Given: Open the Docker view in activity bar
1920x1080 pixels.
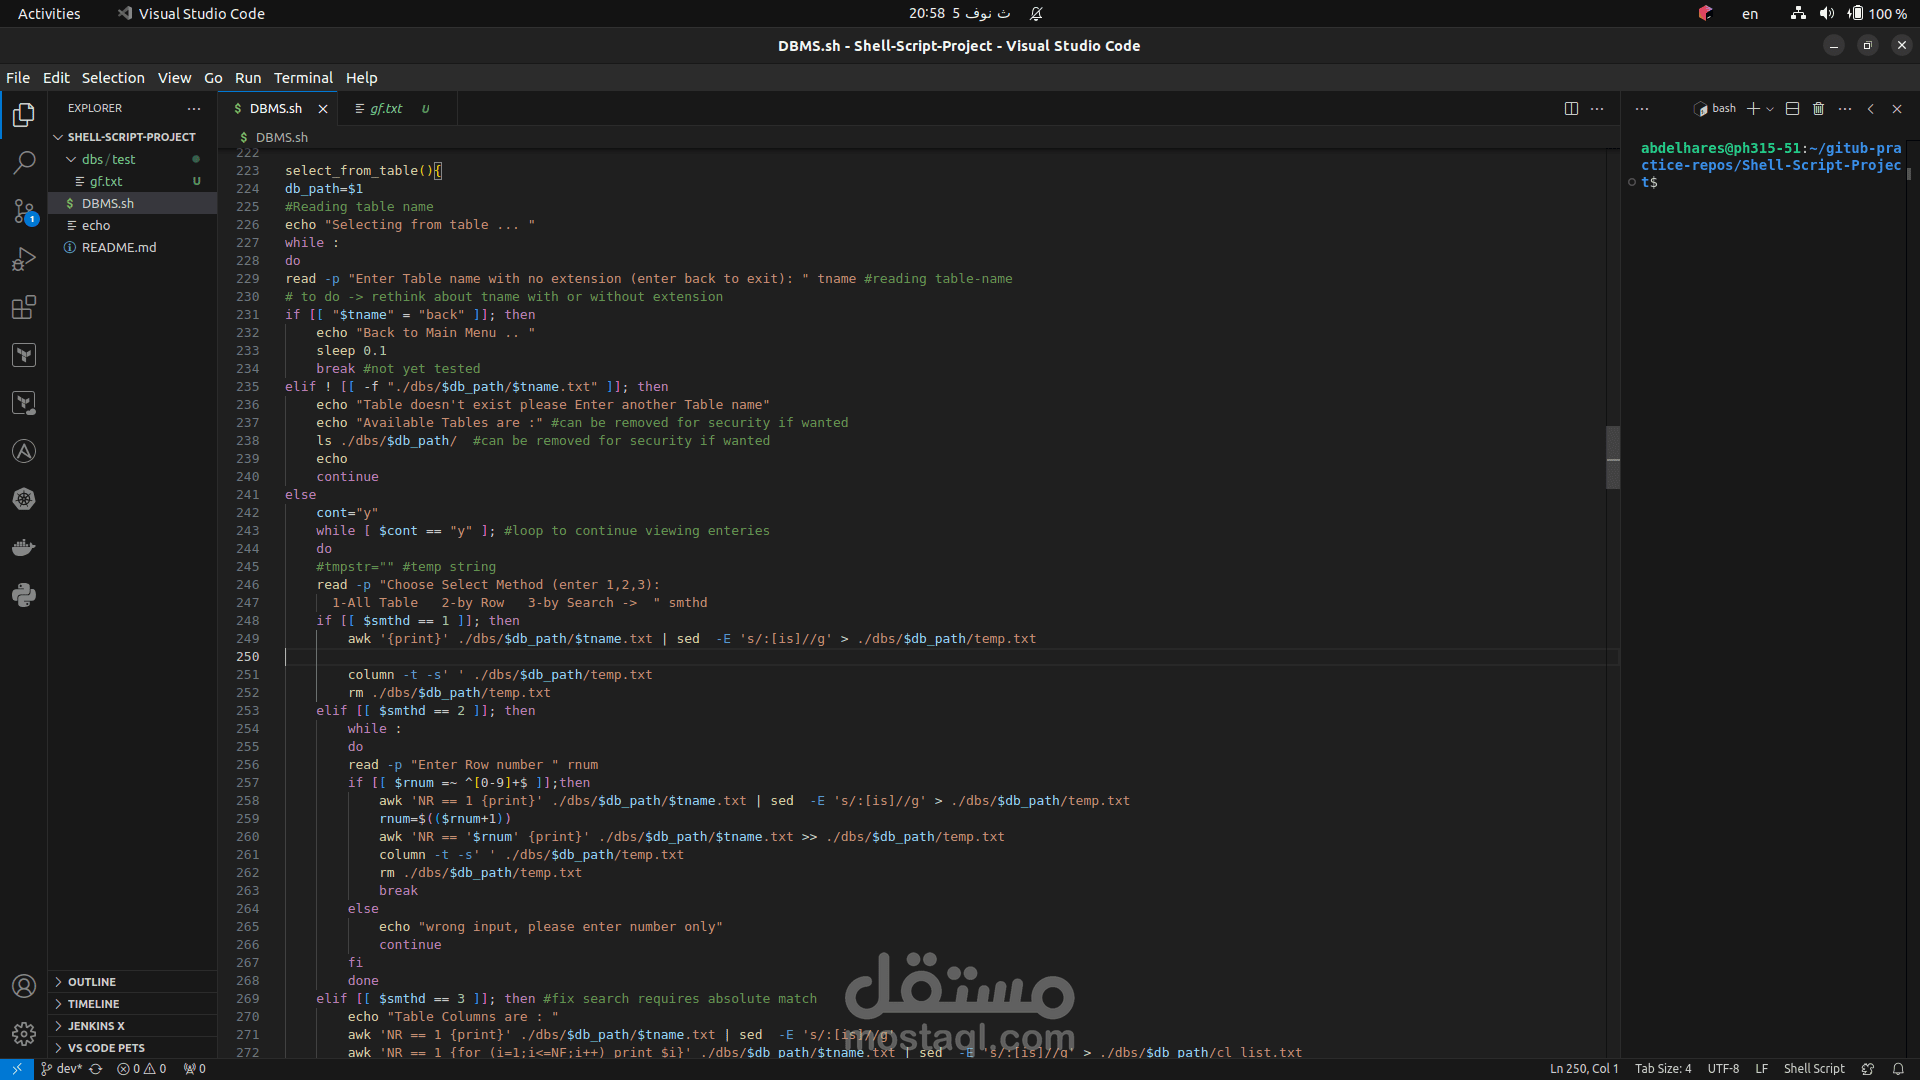Looking at the screenshot, I should pyautogui.click(x=24, y=547).
